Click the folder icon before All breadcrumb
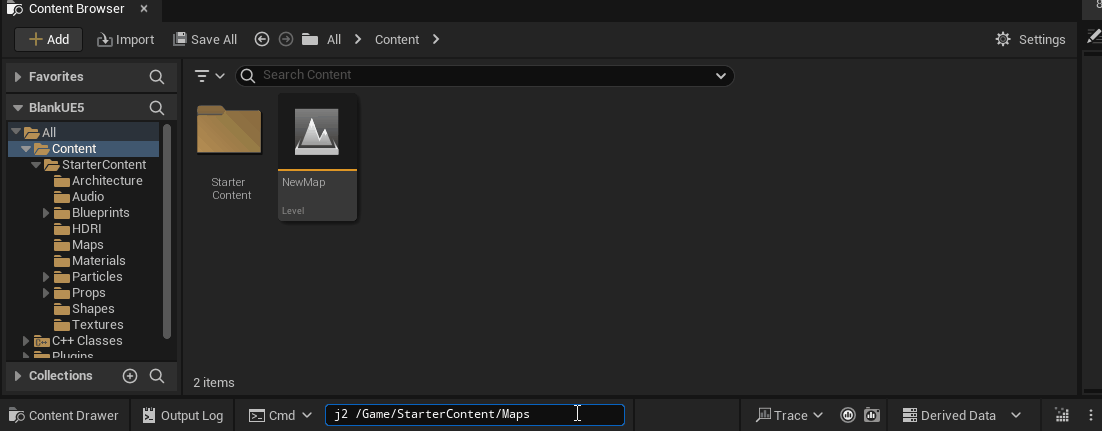The image size is (1102, 431). coord(310,39)
